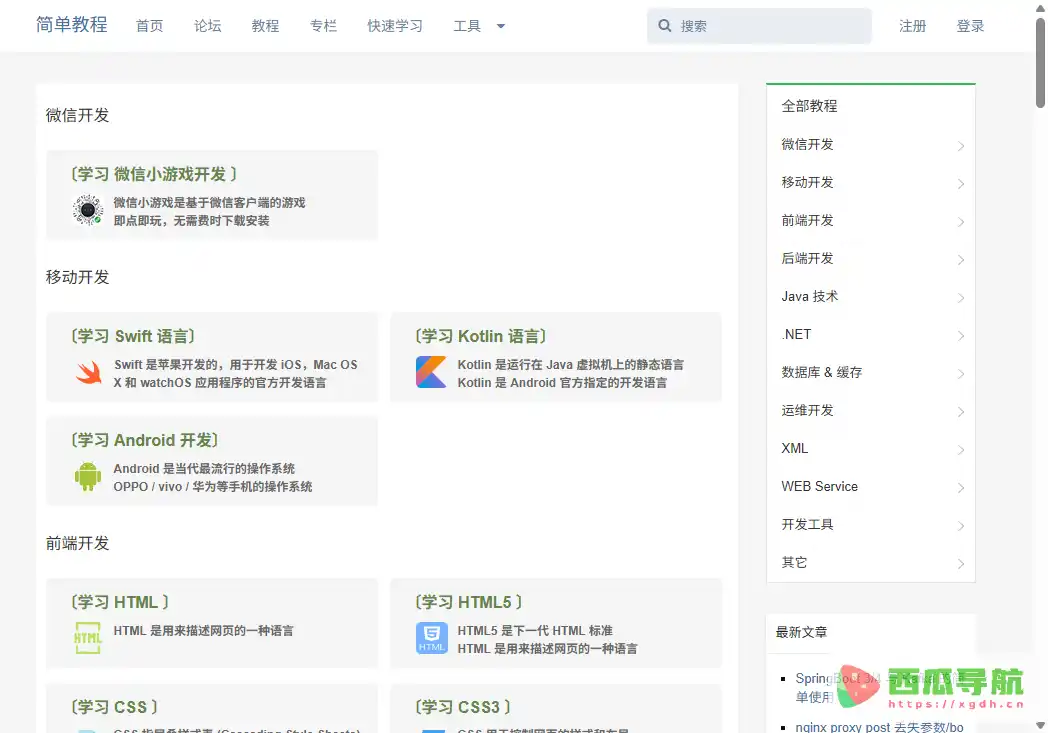
Task: Open nginx proxy post article link
Action: coord(879,726)
